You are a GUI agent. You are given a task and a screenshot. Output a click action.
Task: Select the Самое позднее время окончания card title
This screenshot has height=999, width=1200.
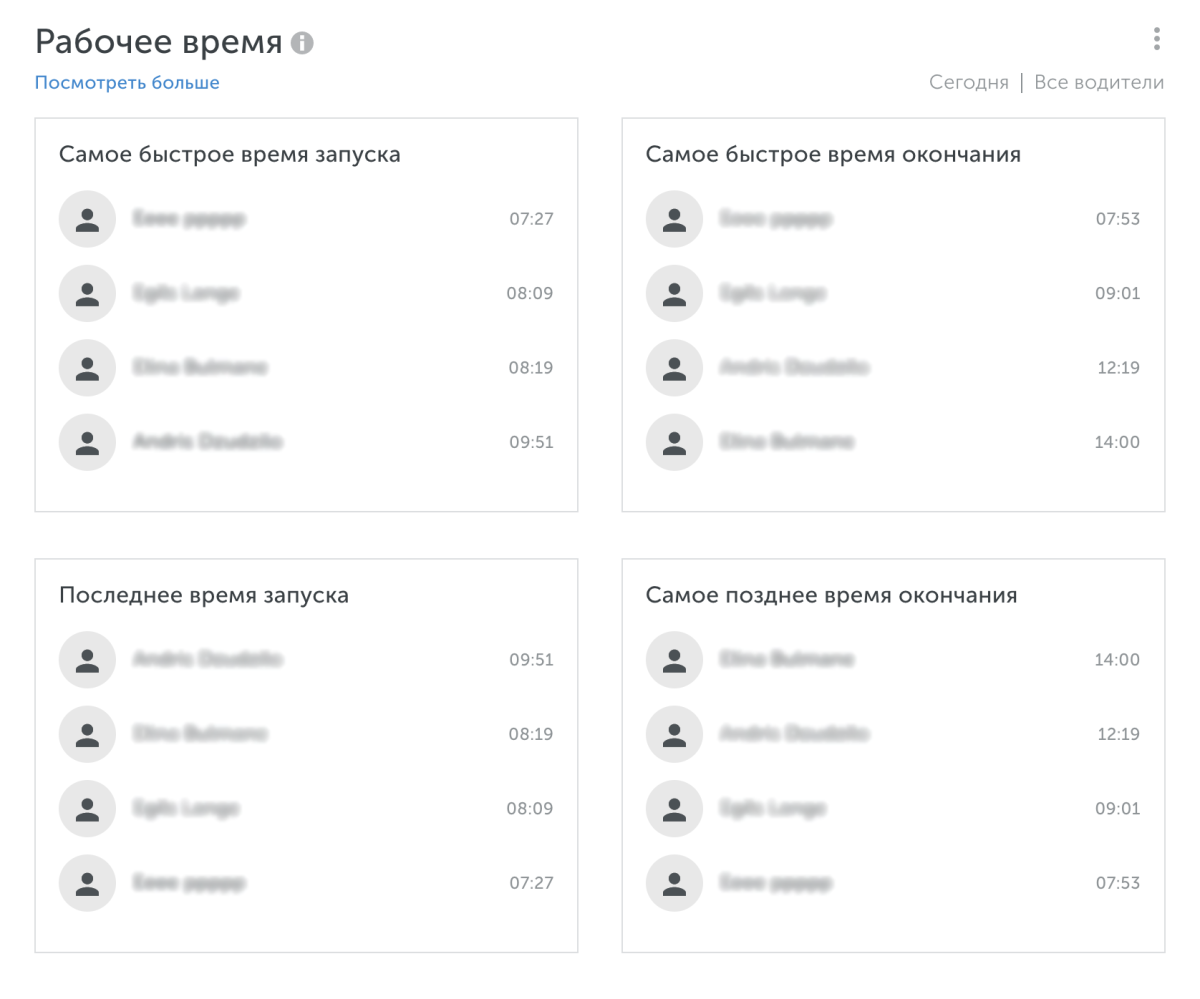coord(831,596)
